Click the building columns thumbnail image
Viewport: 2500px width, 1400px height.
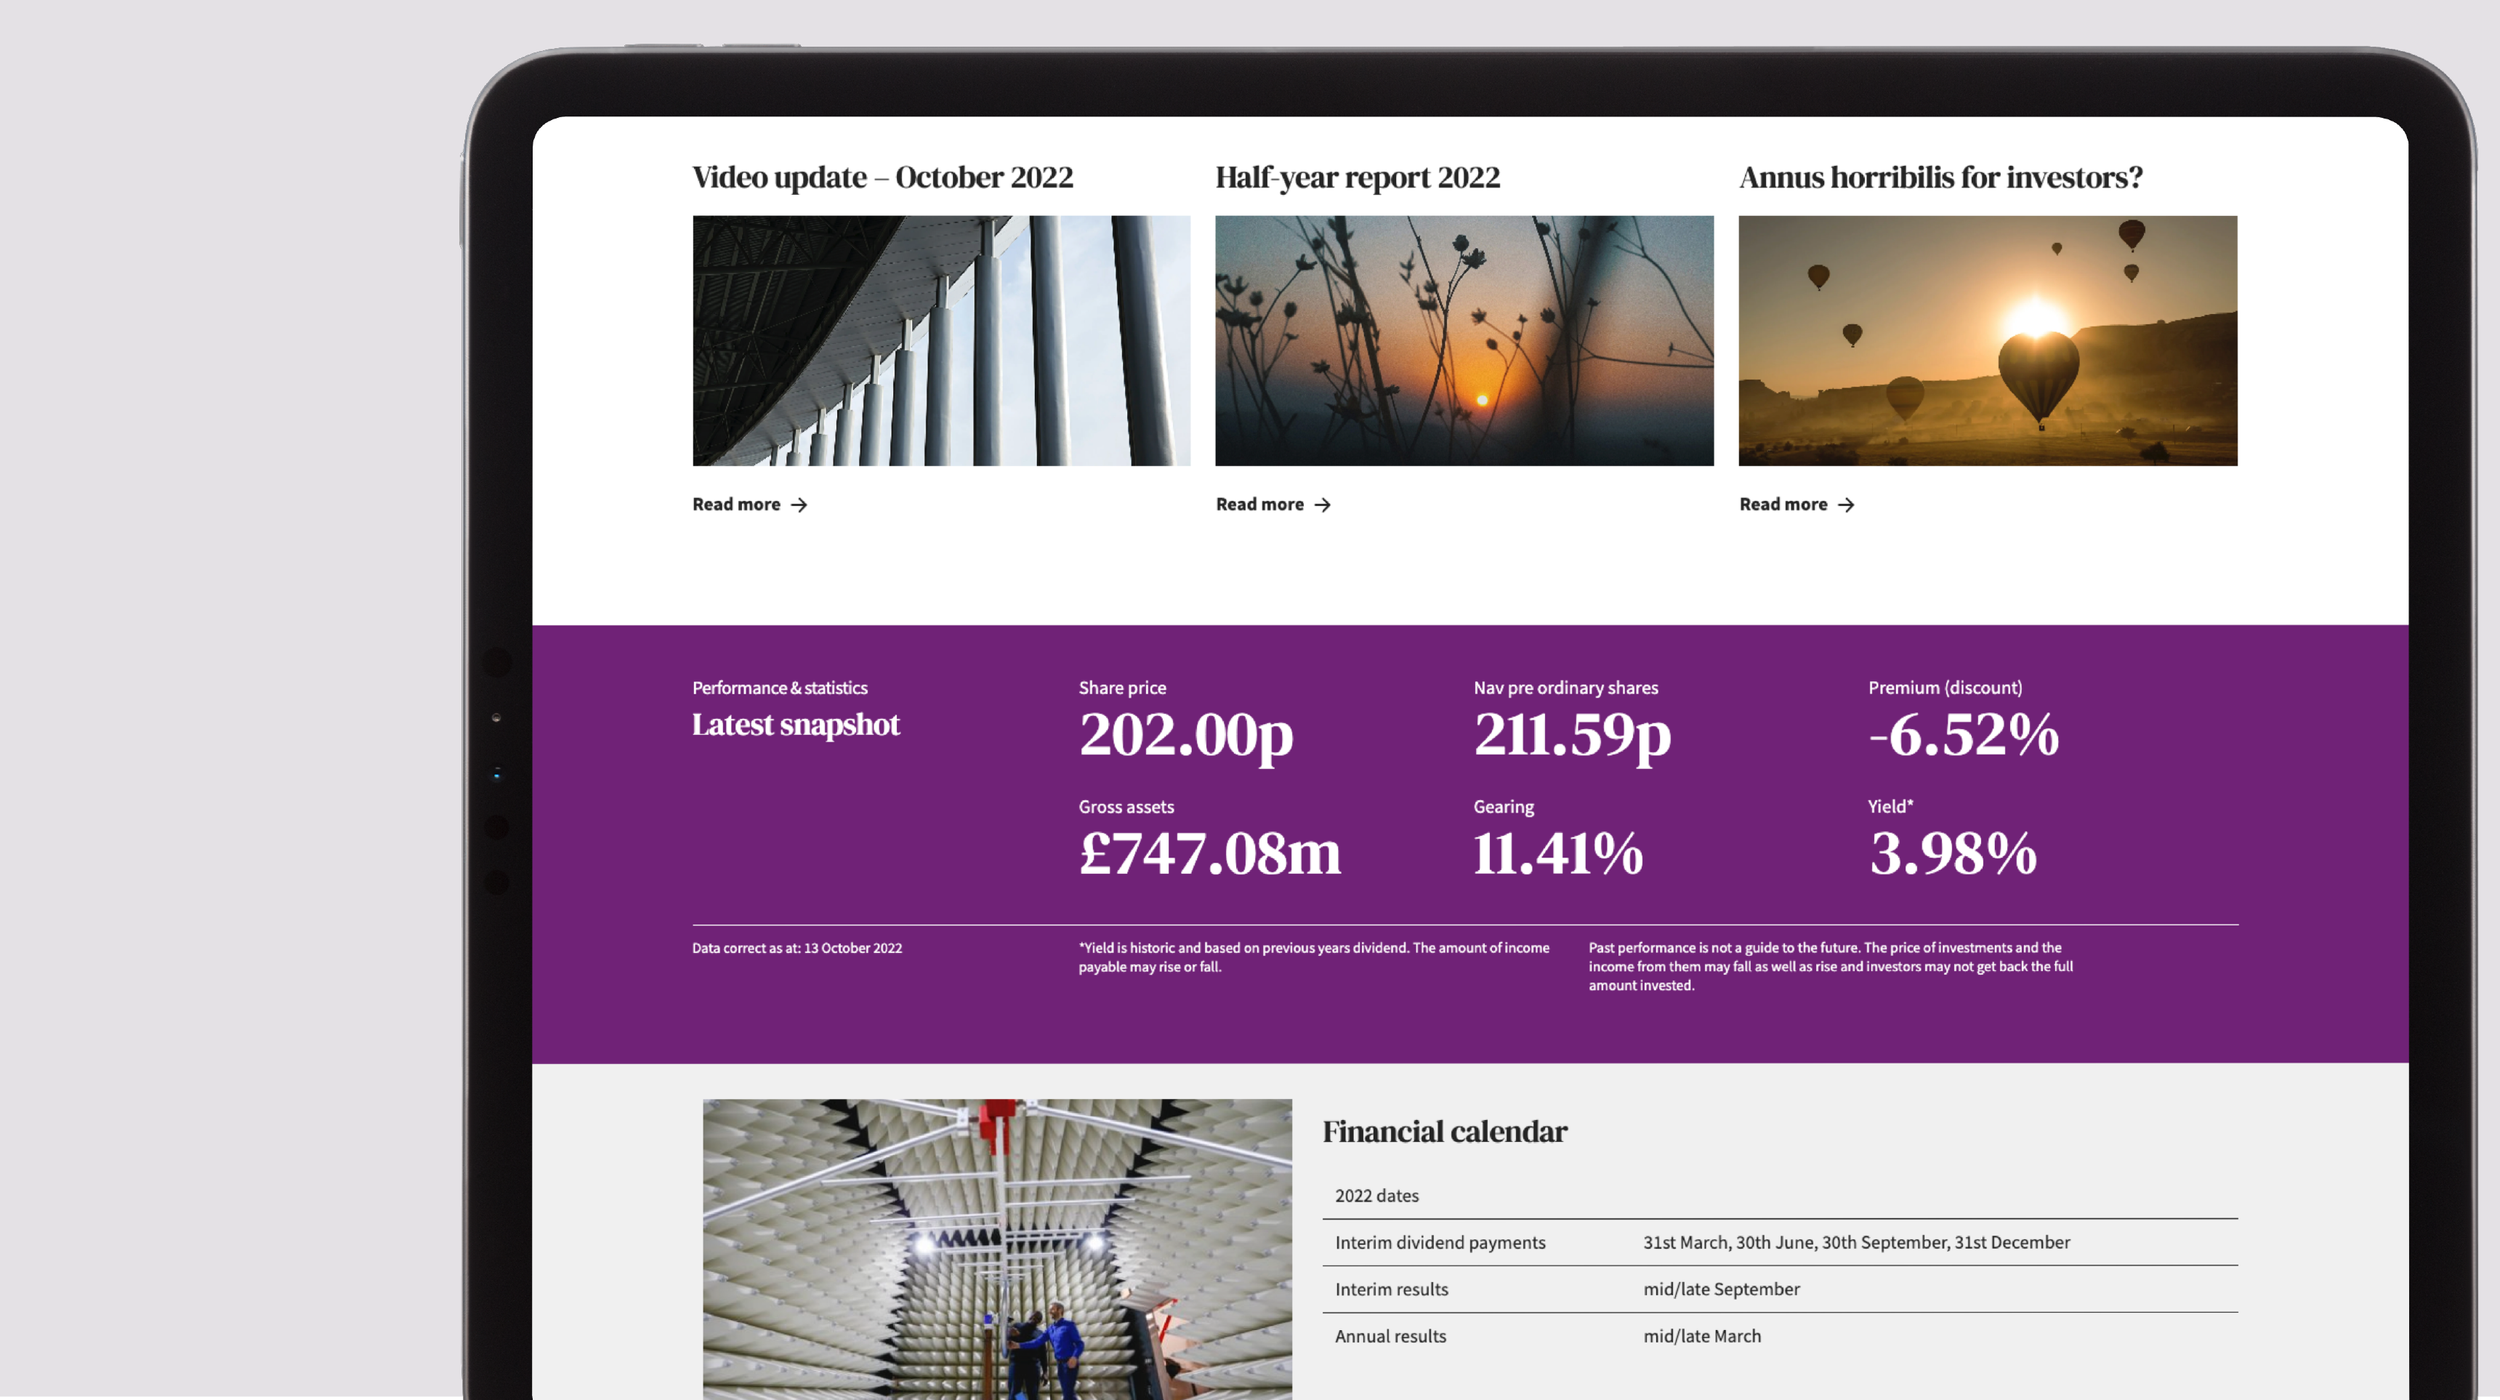pos(941,340)
